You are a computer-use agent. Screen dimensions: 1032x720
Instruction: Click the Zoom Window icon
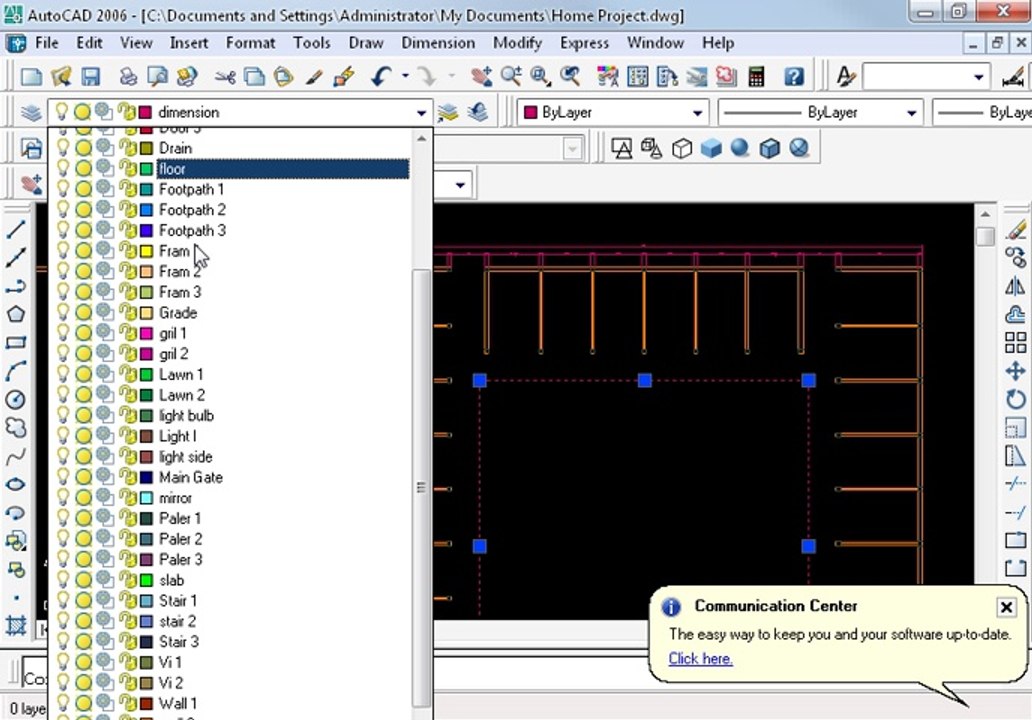click(540, 76)
